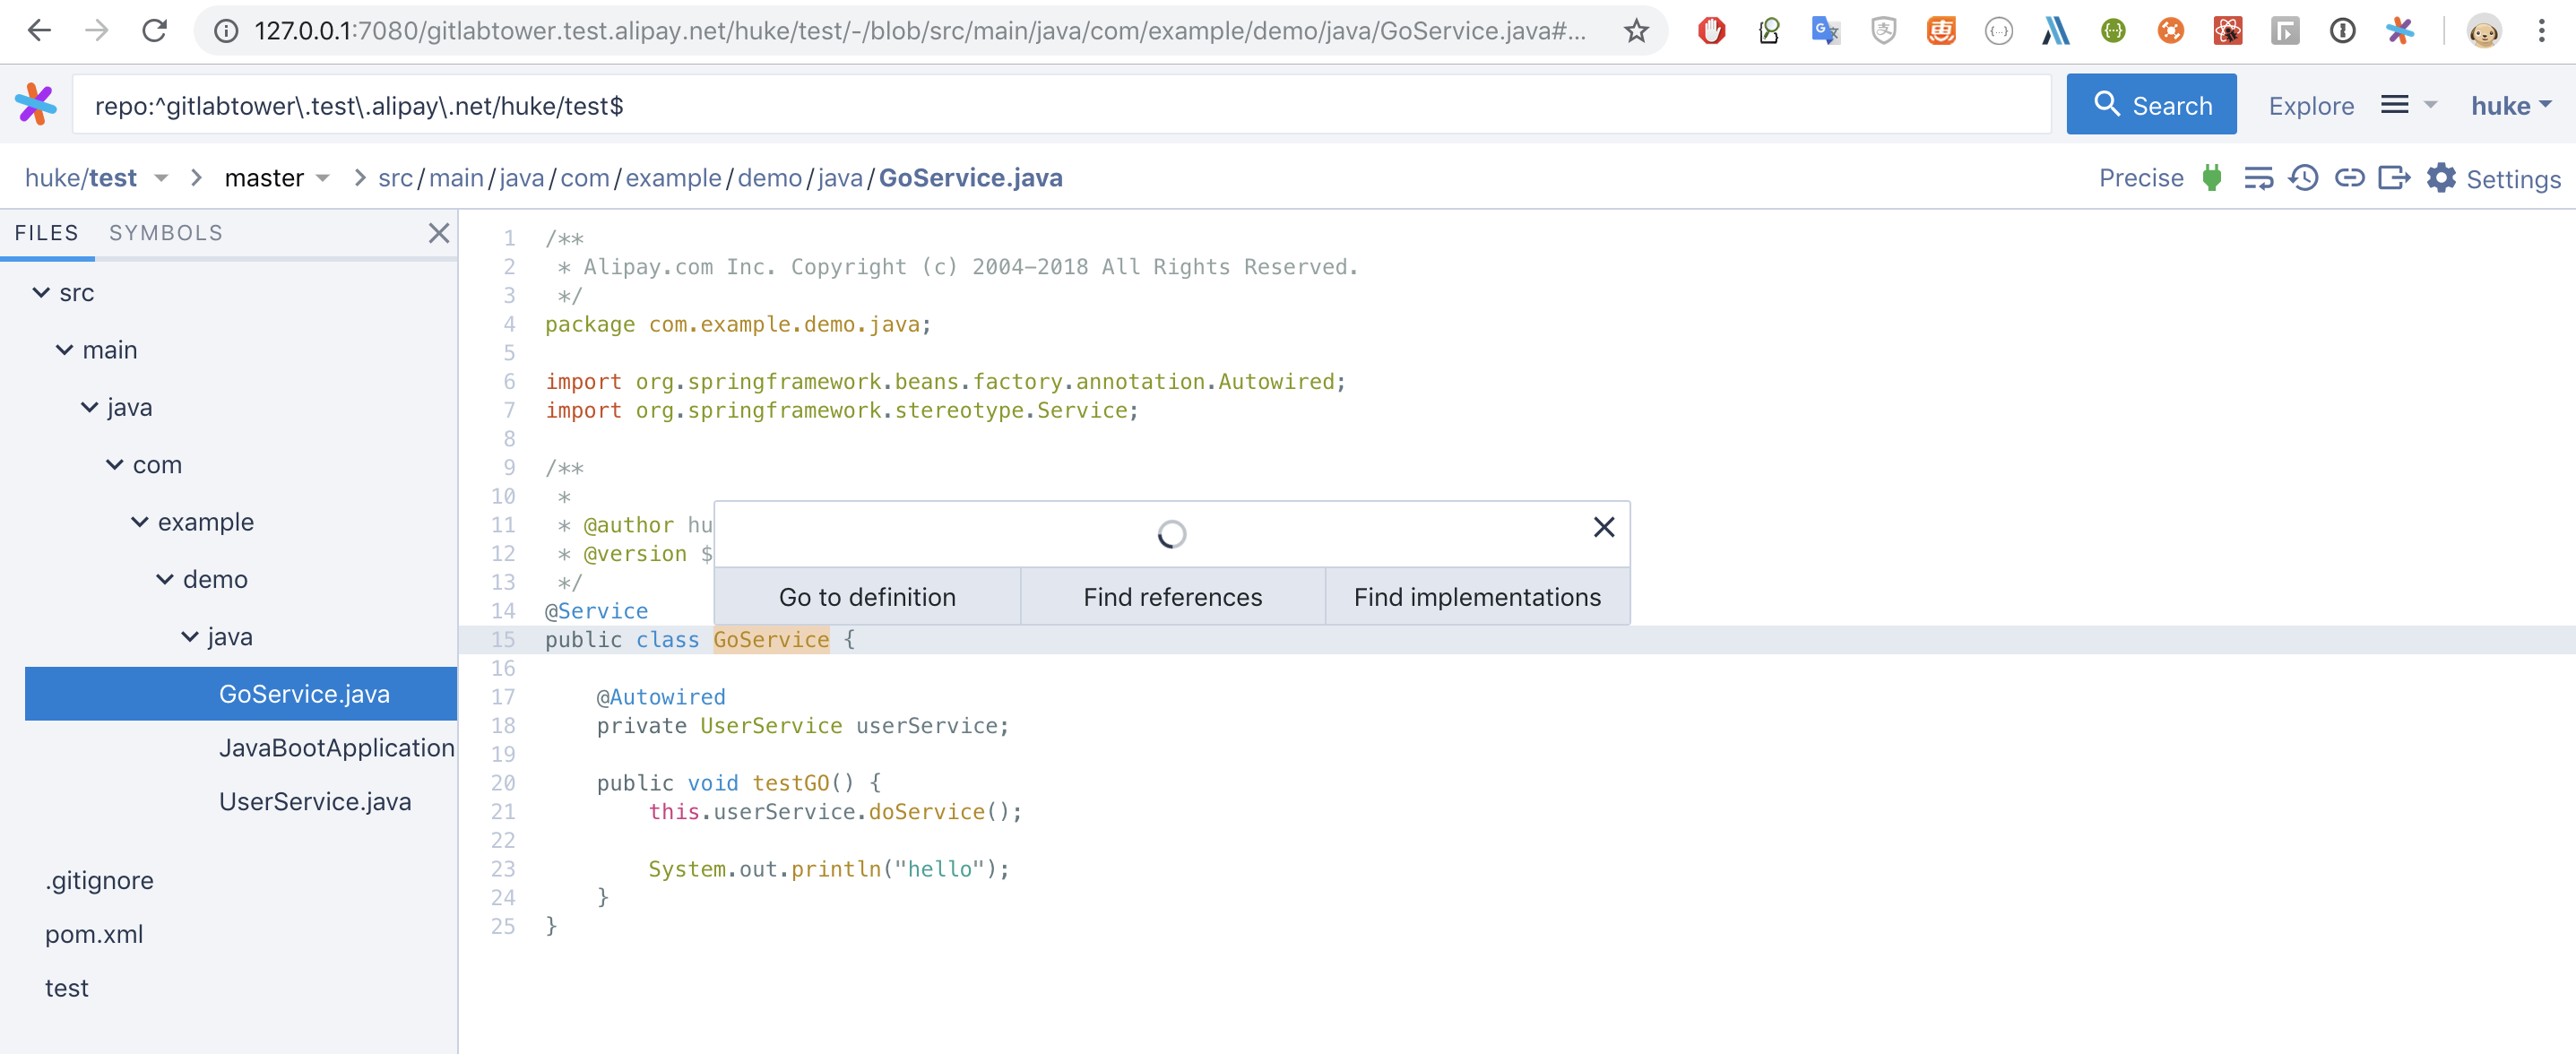Close the FILES side panel

pos(439,233)
